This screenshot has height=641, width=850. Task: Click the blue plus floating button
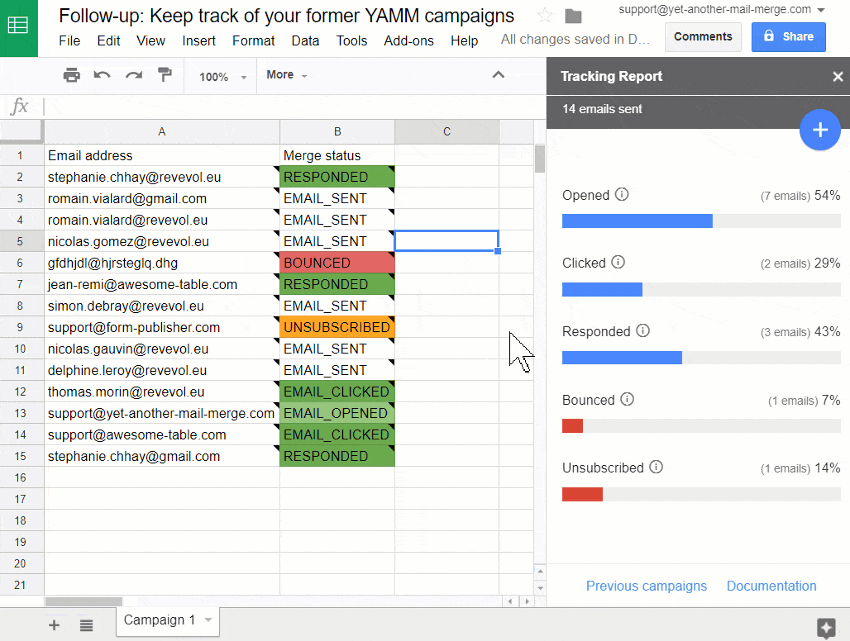click(820, 130)
